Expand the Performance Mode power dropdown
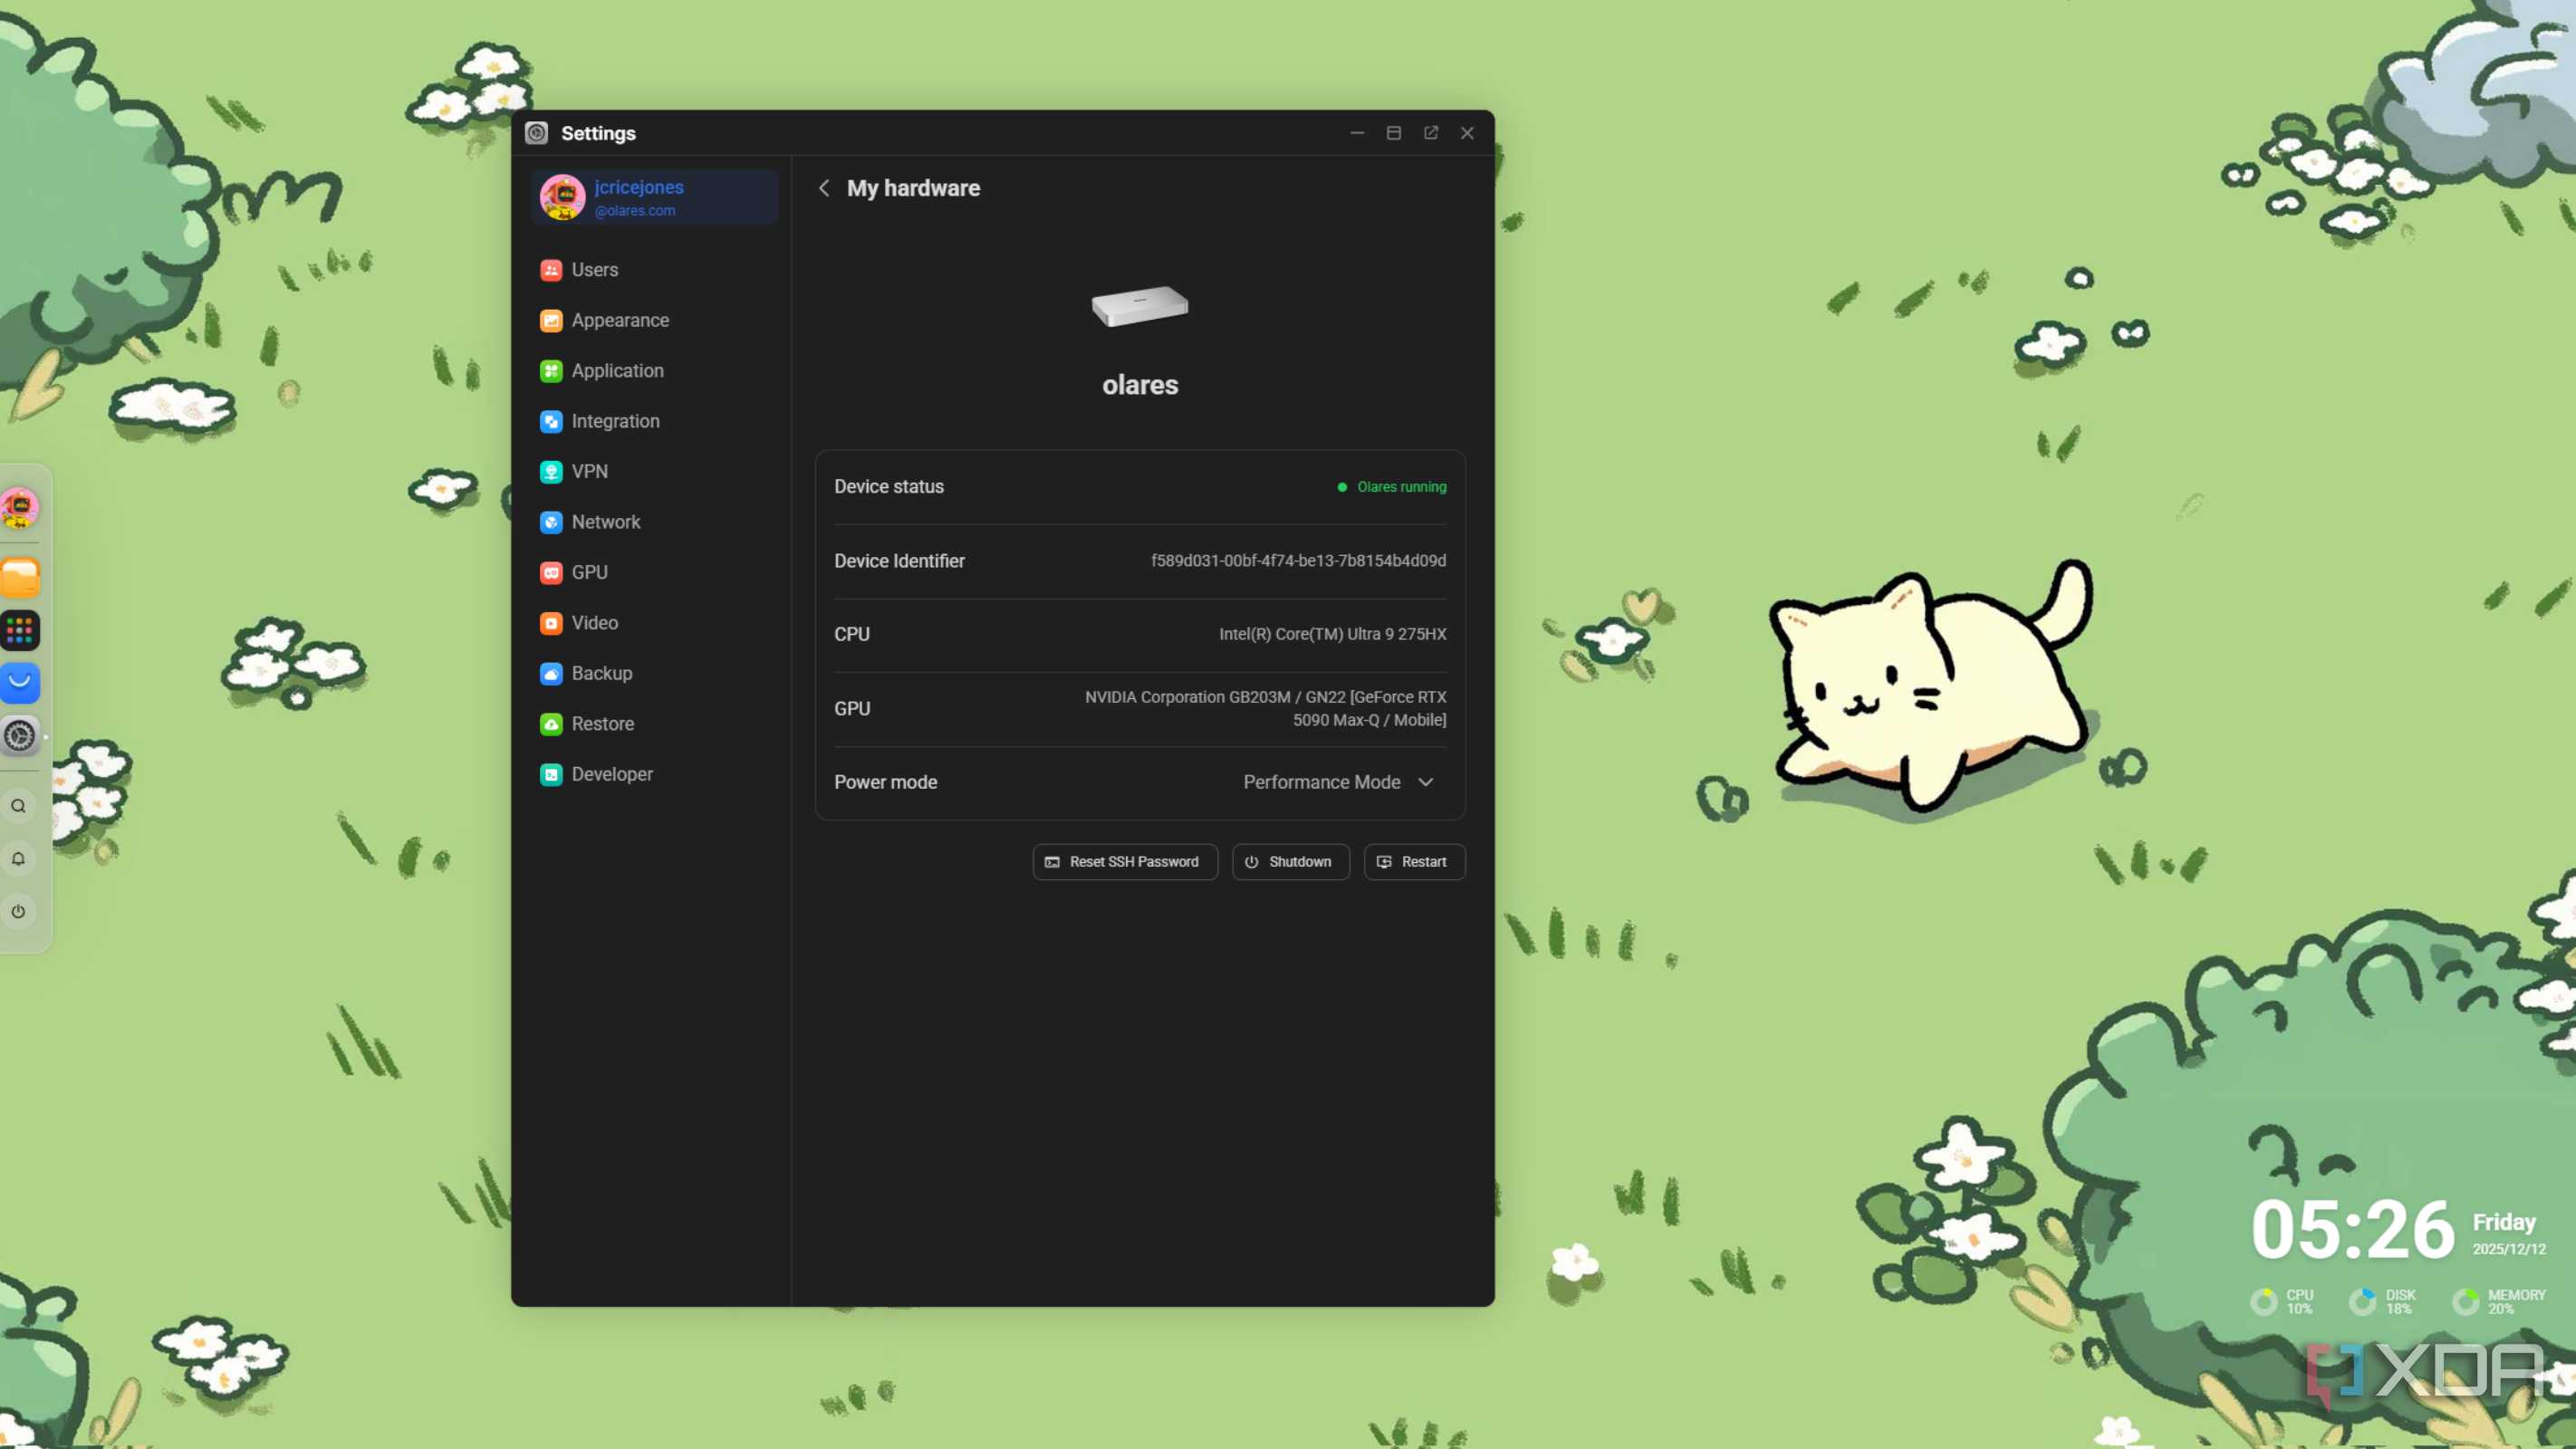 (x=1339, y=782)
